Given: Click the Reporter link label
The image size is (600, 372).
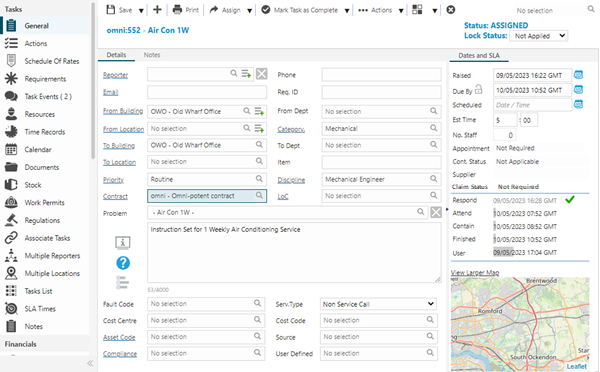Looking at the screenshot, I should [x=115, y=75].
